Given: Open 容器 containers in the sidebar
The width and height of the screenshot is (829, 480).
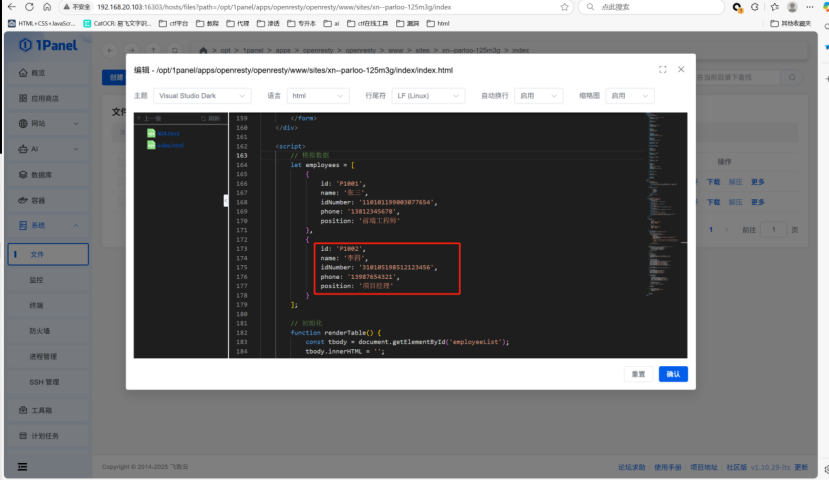Looking at the screenshot, I should (48, 200).
